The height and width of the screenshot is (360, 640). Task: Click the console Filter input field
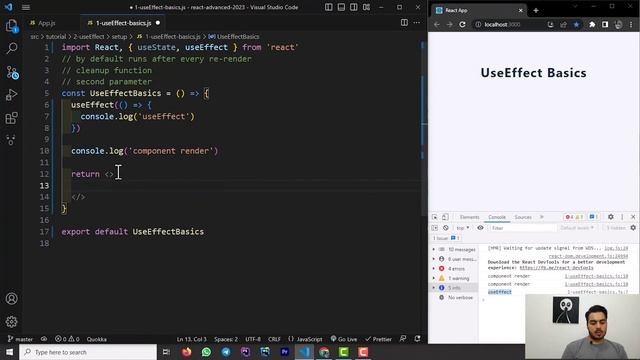(522, 228)
